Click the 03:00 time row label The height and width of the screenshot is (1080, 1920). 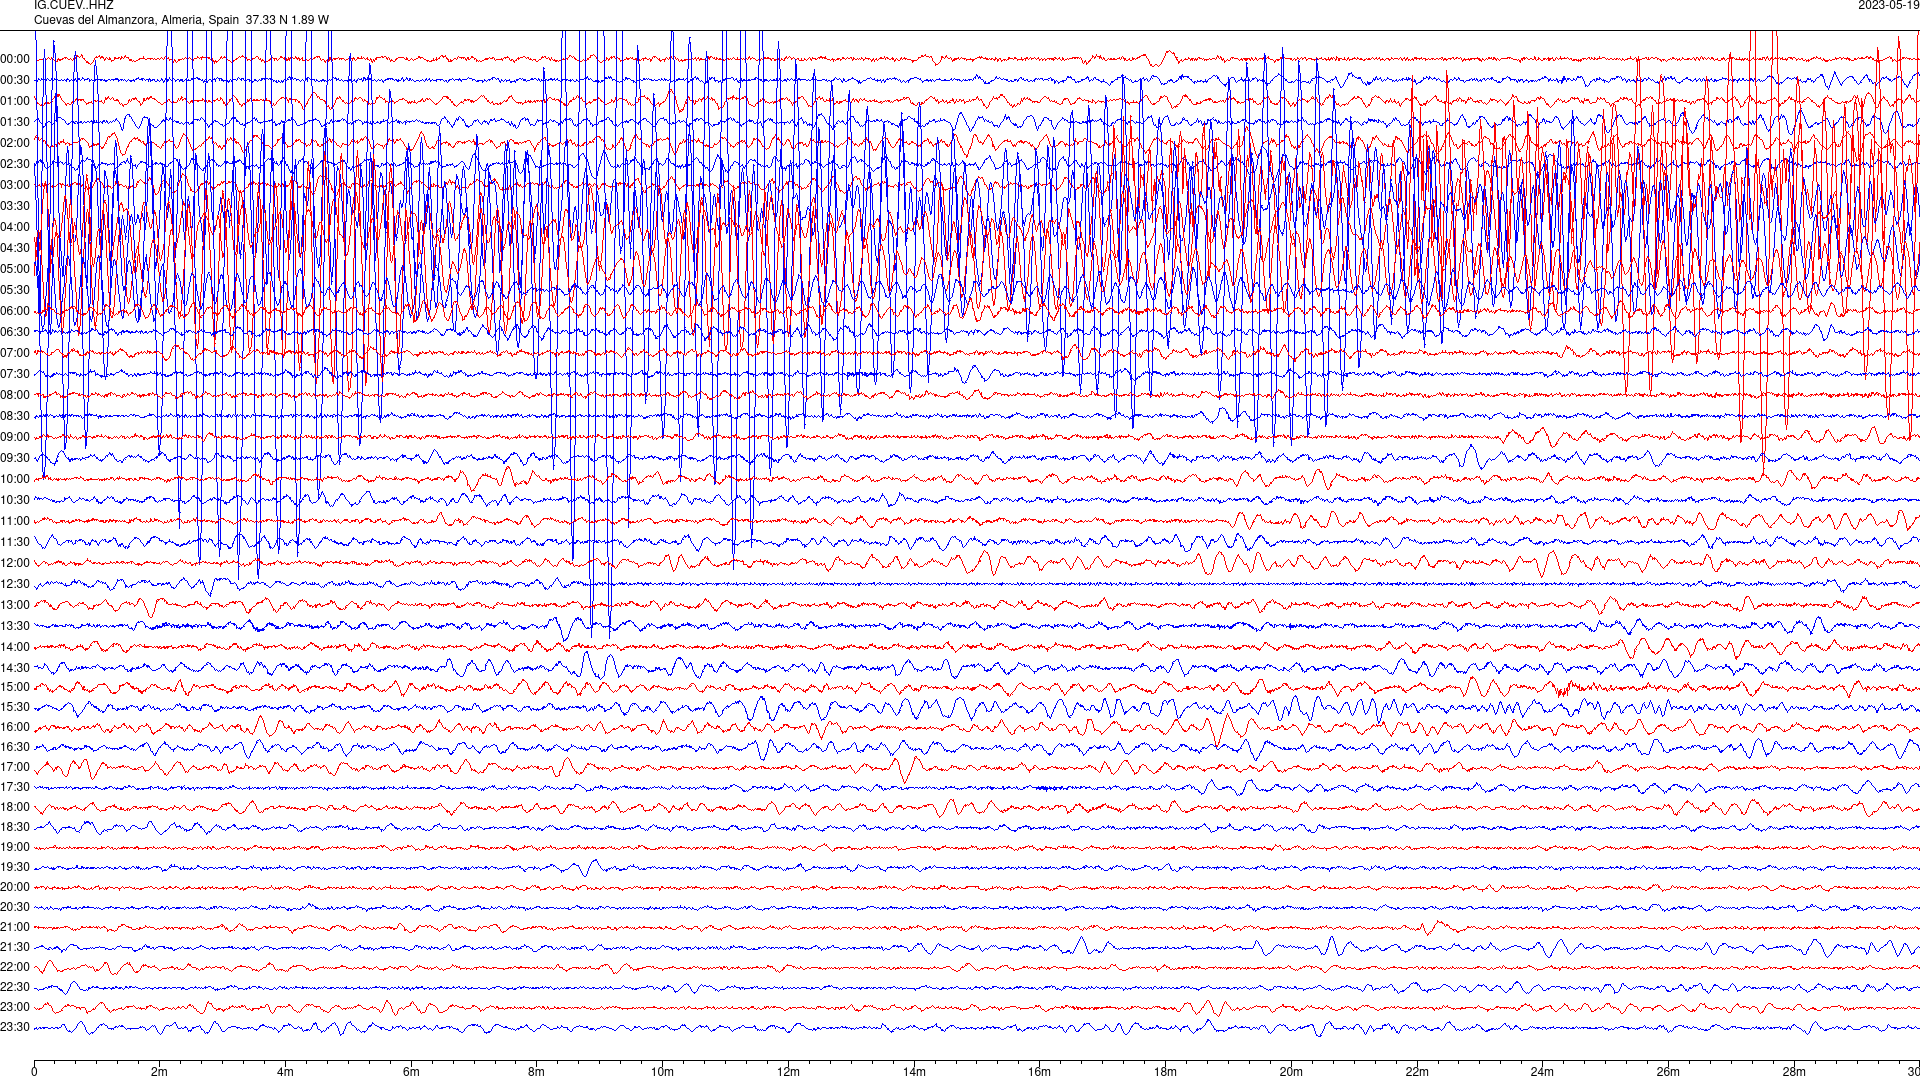click(x=15, y=186)
